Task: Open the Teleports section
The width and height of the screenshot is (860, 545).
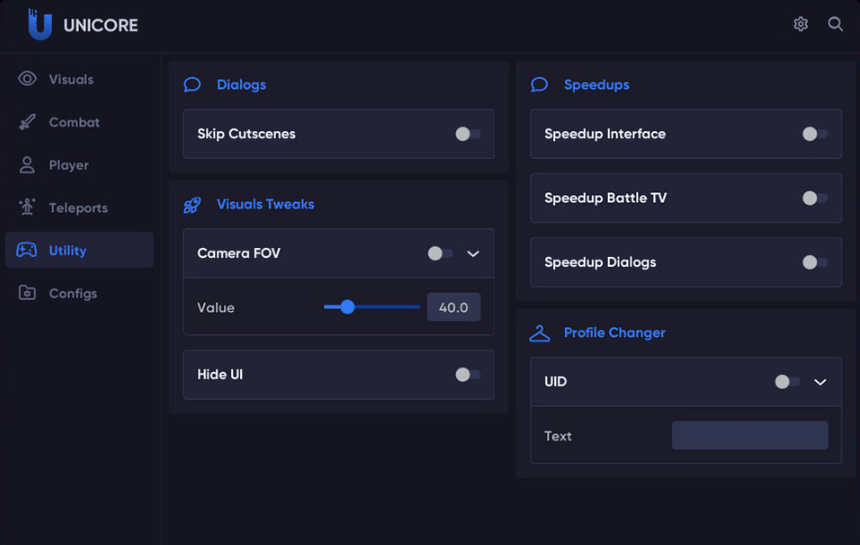Action: pyautogui.click(x=80, y=207)
